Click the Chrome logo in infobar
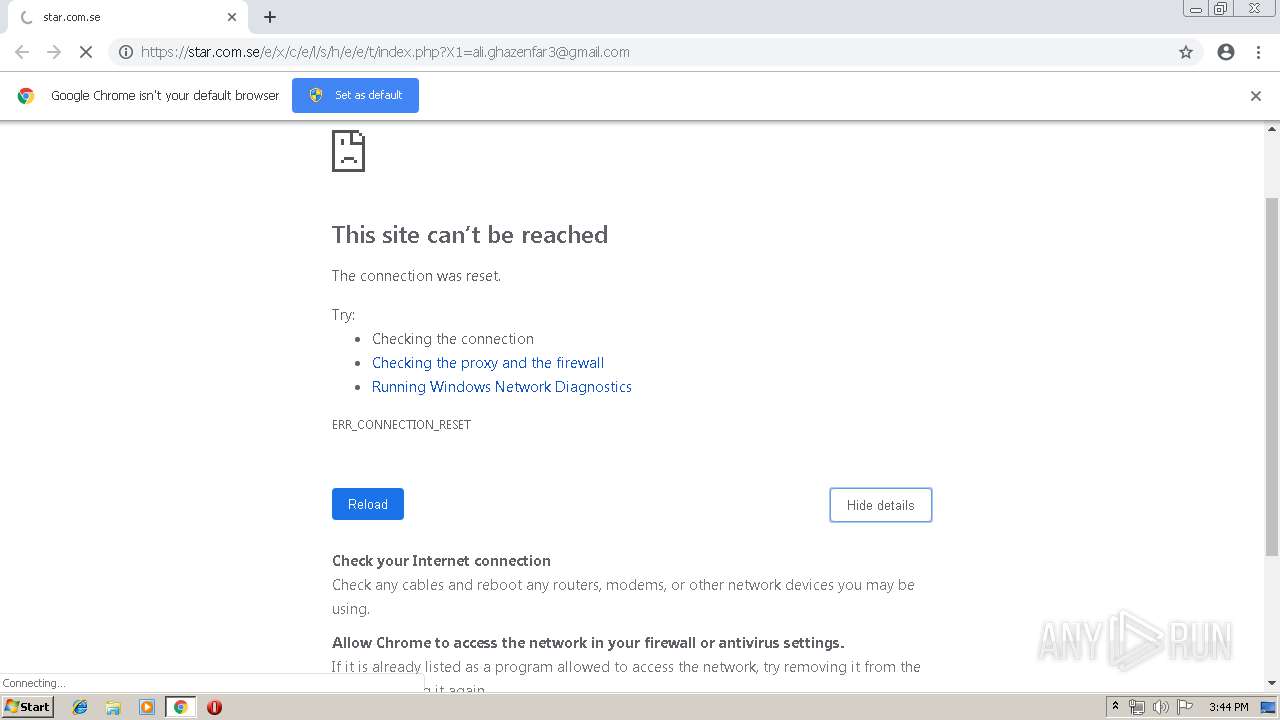This screenshot has height=720, width=1280. coord(26,96)
